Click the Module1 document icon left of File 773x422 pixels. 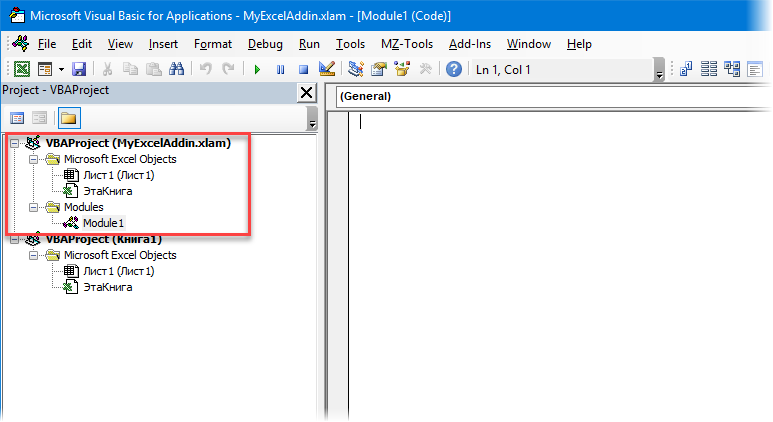pyautogui.click(x=21, y=43)
